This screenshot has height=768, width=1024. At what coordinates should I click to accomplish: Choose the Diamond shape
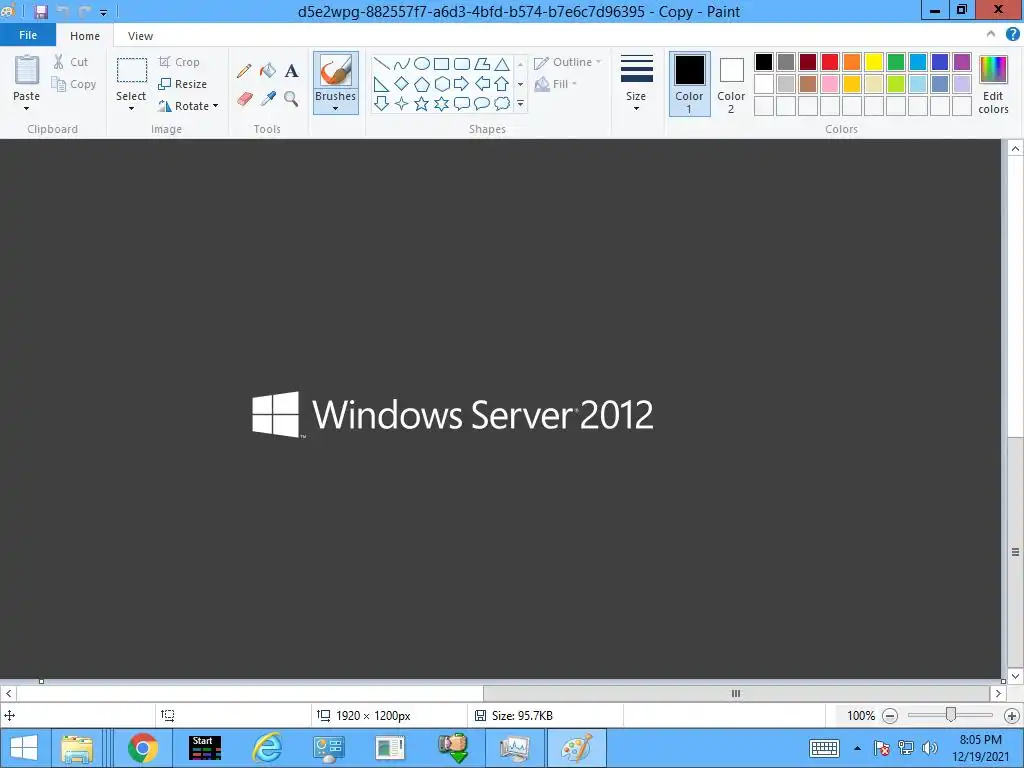pos(402,84)
